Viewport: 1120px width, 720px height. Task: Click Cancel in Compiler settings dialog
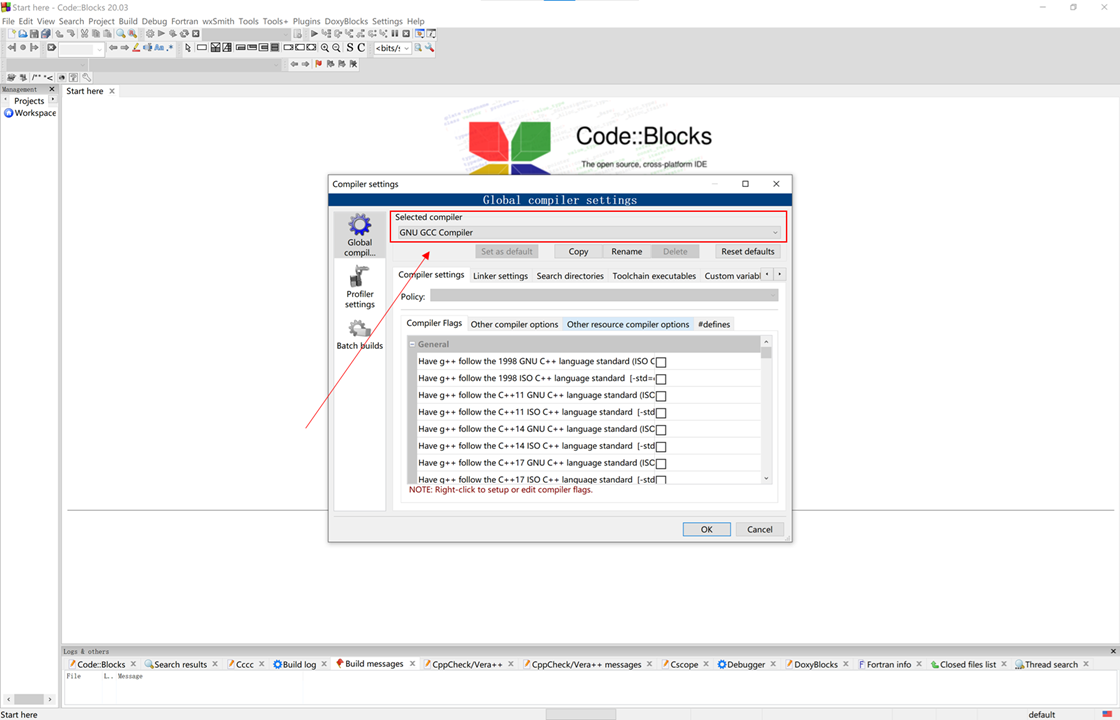click(759, 529)
